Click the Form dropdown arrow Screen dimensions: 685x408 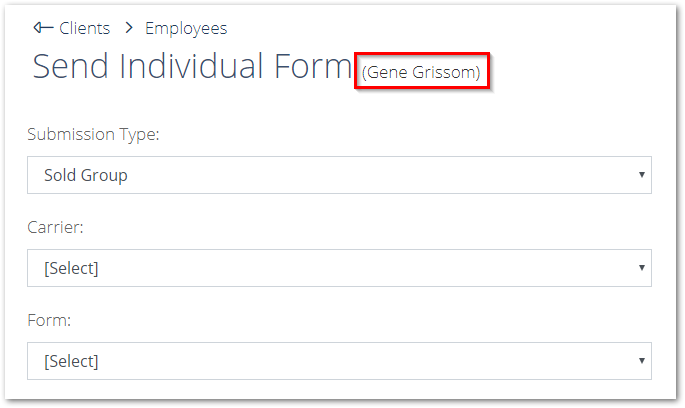[x=640, y=361]
